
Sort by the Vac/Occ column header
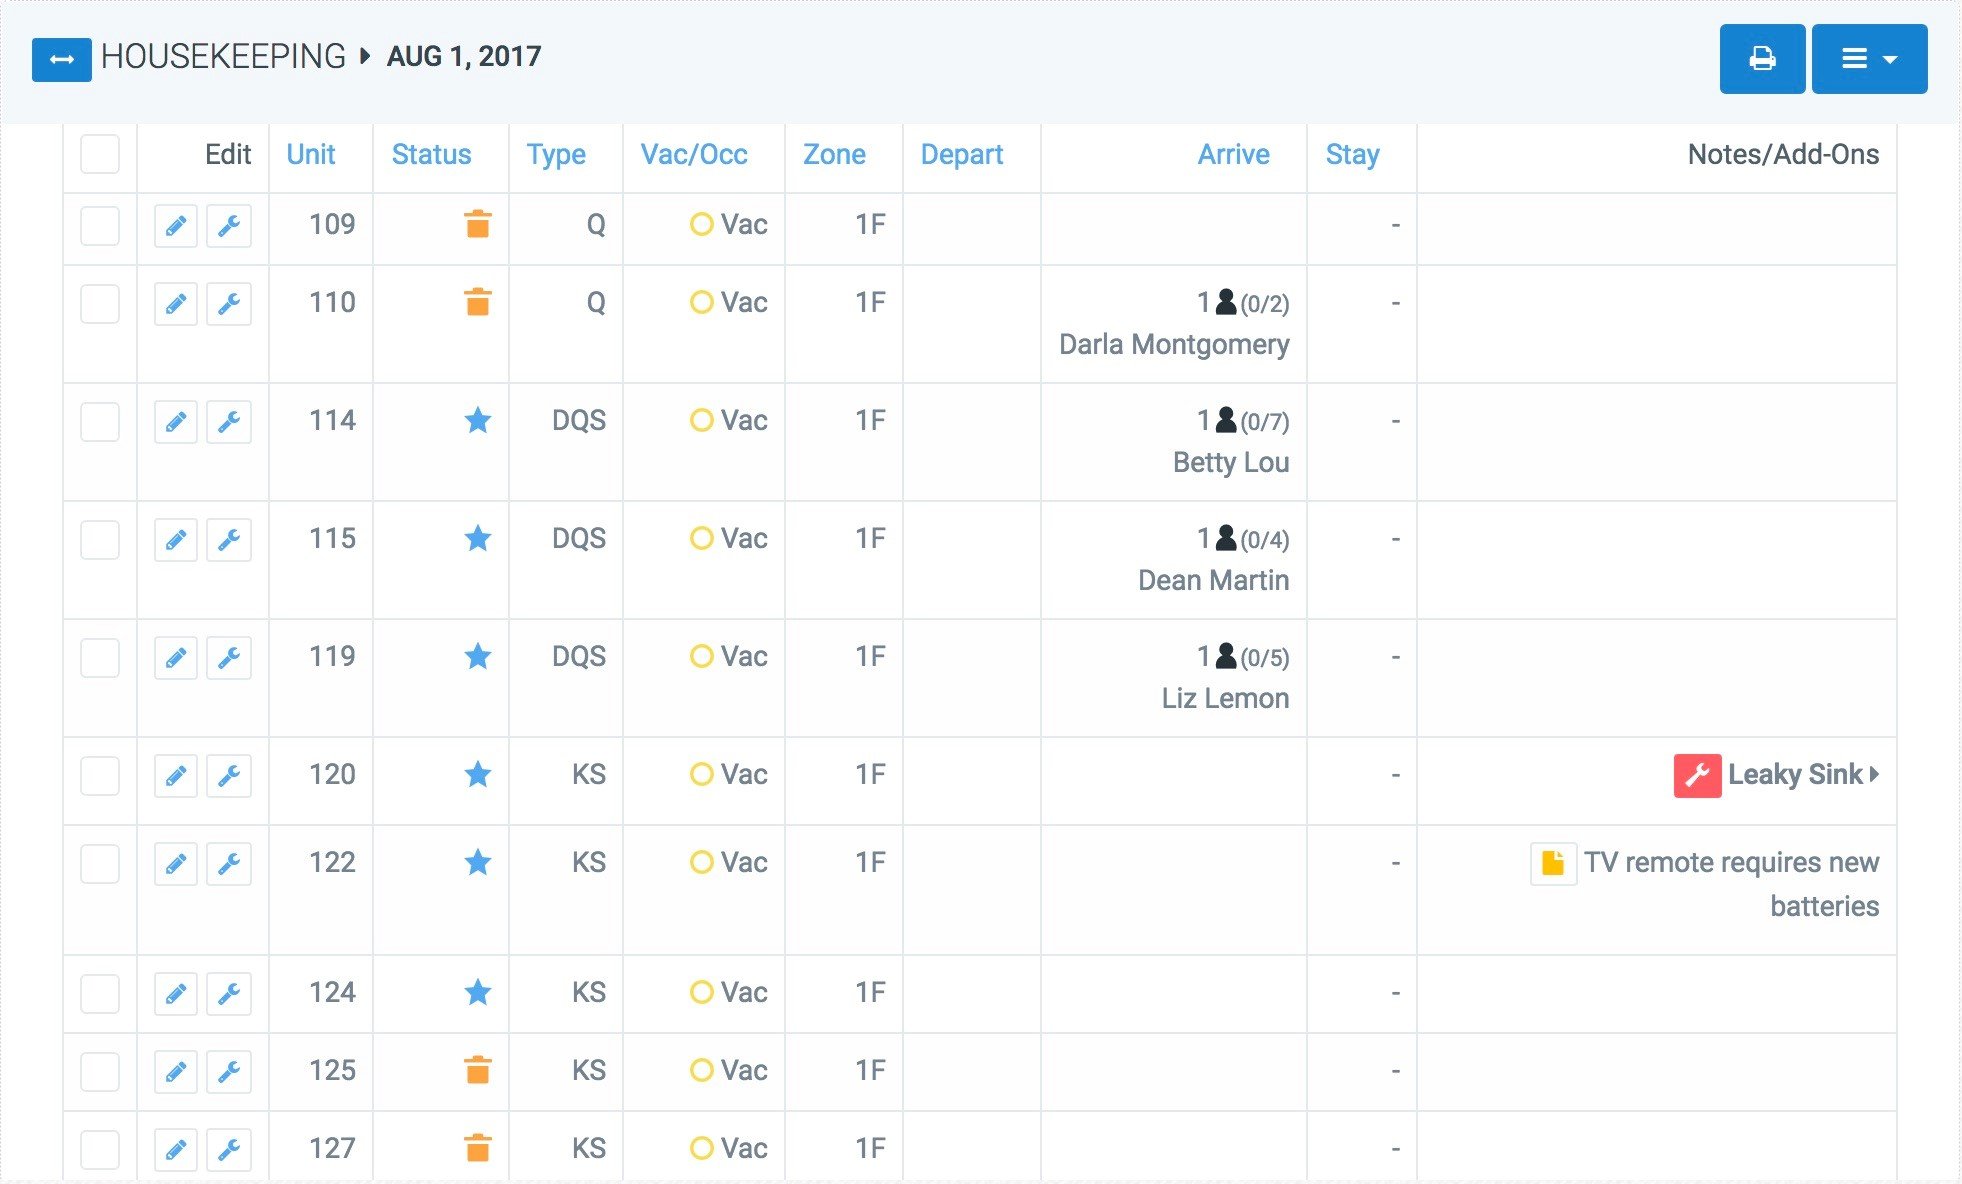coord(694,154)
